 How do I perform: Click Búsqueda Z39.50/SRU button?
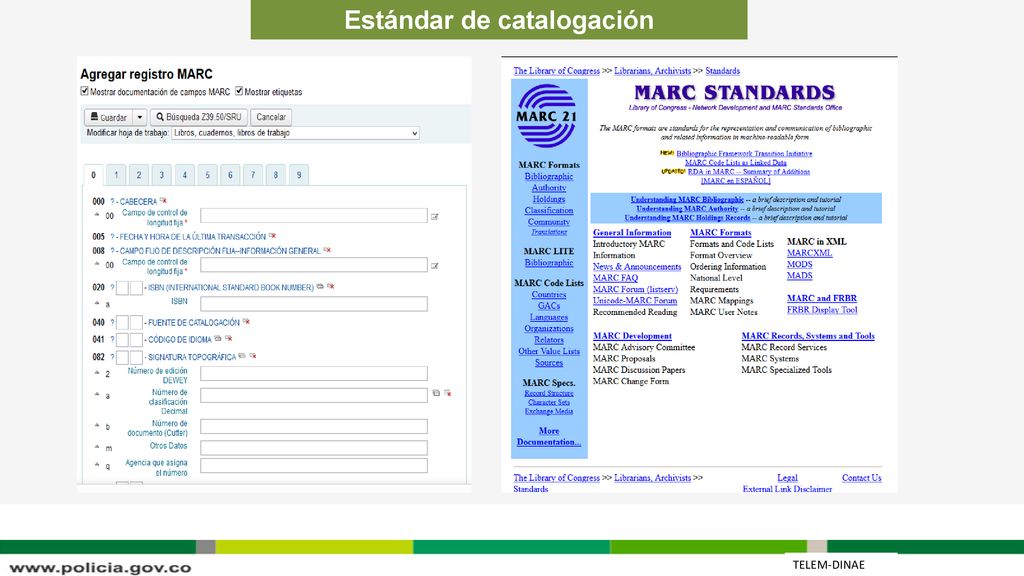click(x=199, y=117)
